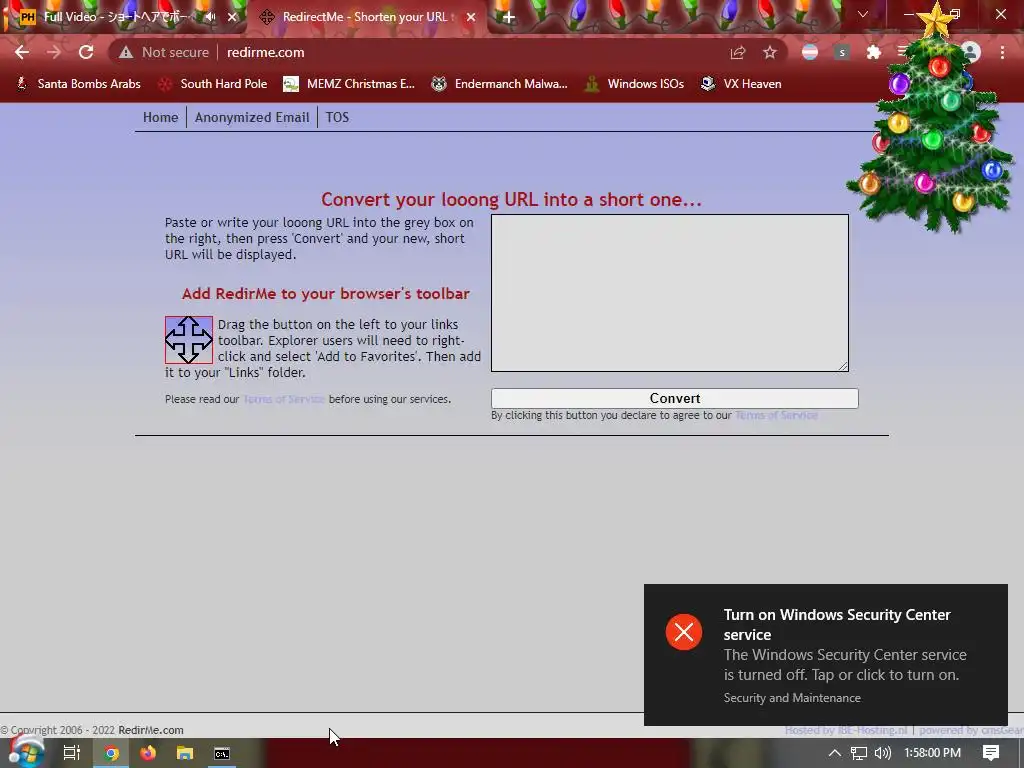Click the Convert button
This screenshot has height=768, width=1024.
675,398
